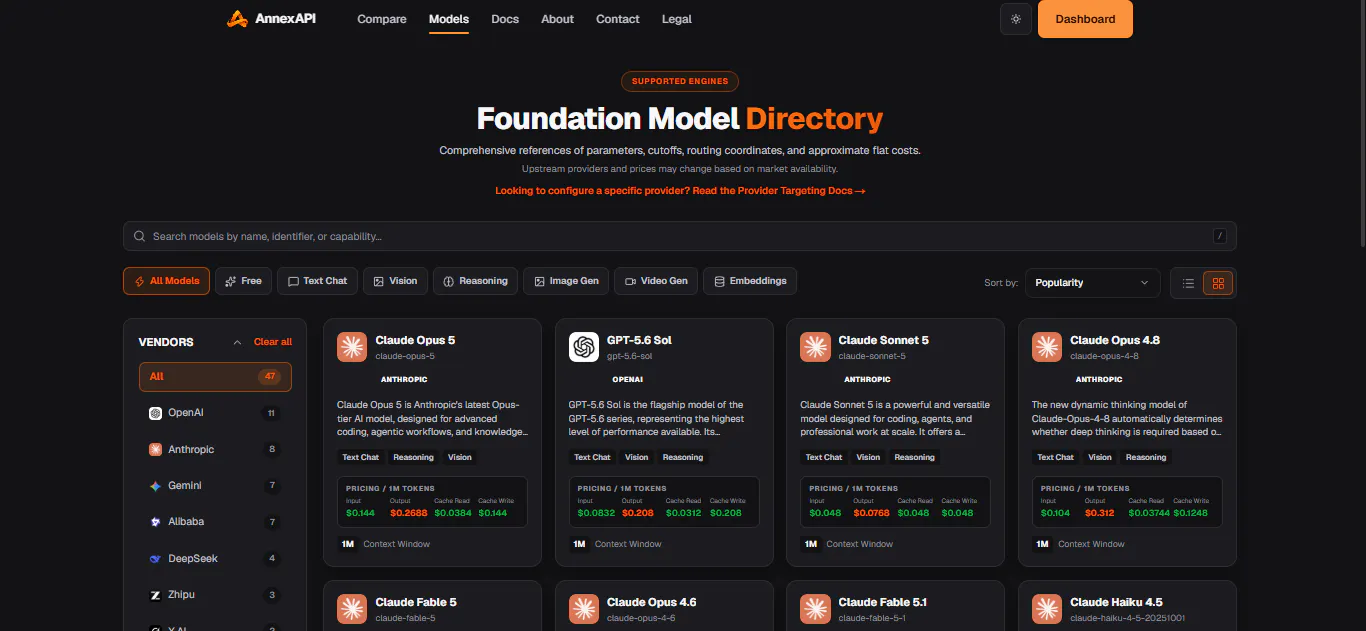The height and width of the screenshot is (631, 1366).
Task: Click Vision tag on GPT-5.6 Sol card
Action: pyautogui.click(x=637, y=457)
